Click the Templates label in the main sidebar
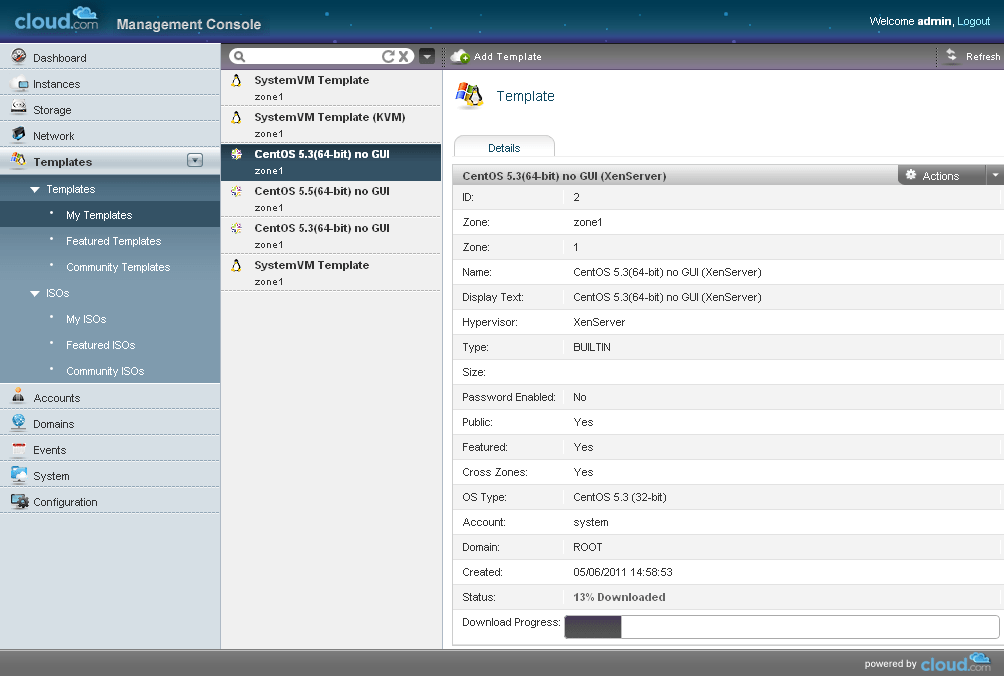This screenshot has width=1004, height=676. (63, 162)
